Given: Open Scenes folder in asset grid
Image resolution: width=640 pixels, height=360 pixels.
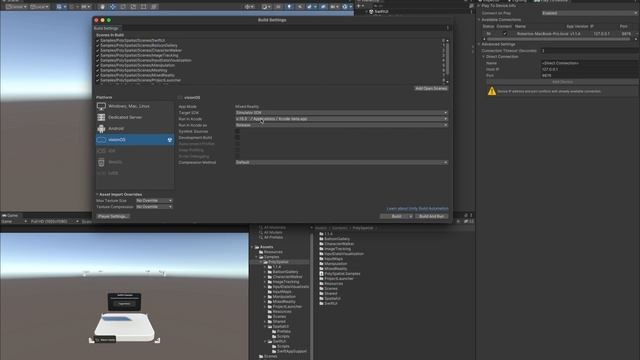Looking at the screenshot, I should (328, 289).
